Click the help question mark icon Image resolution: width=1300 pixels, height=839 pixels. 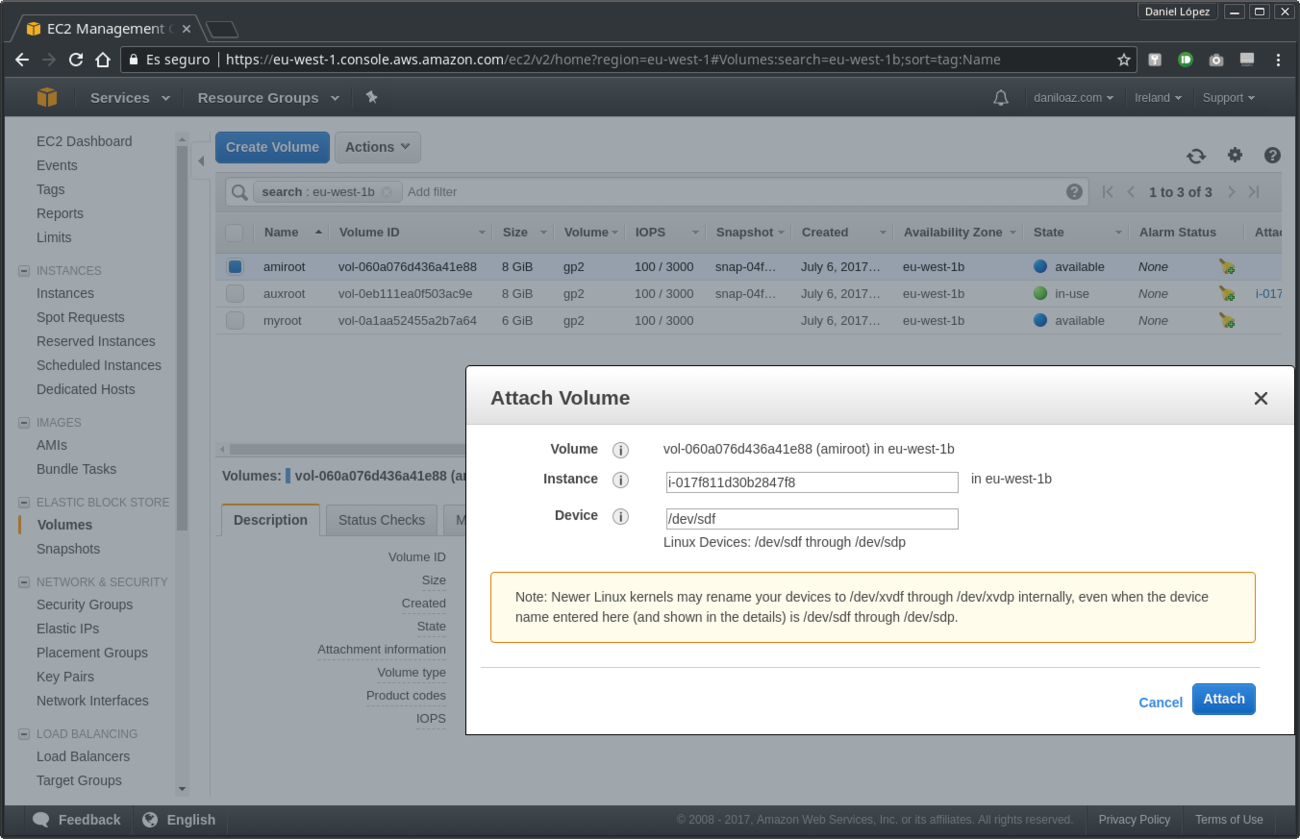click(x=1272, y=156)
